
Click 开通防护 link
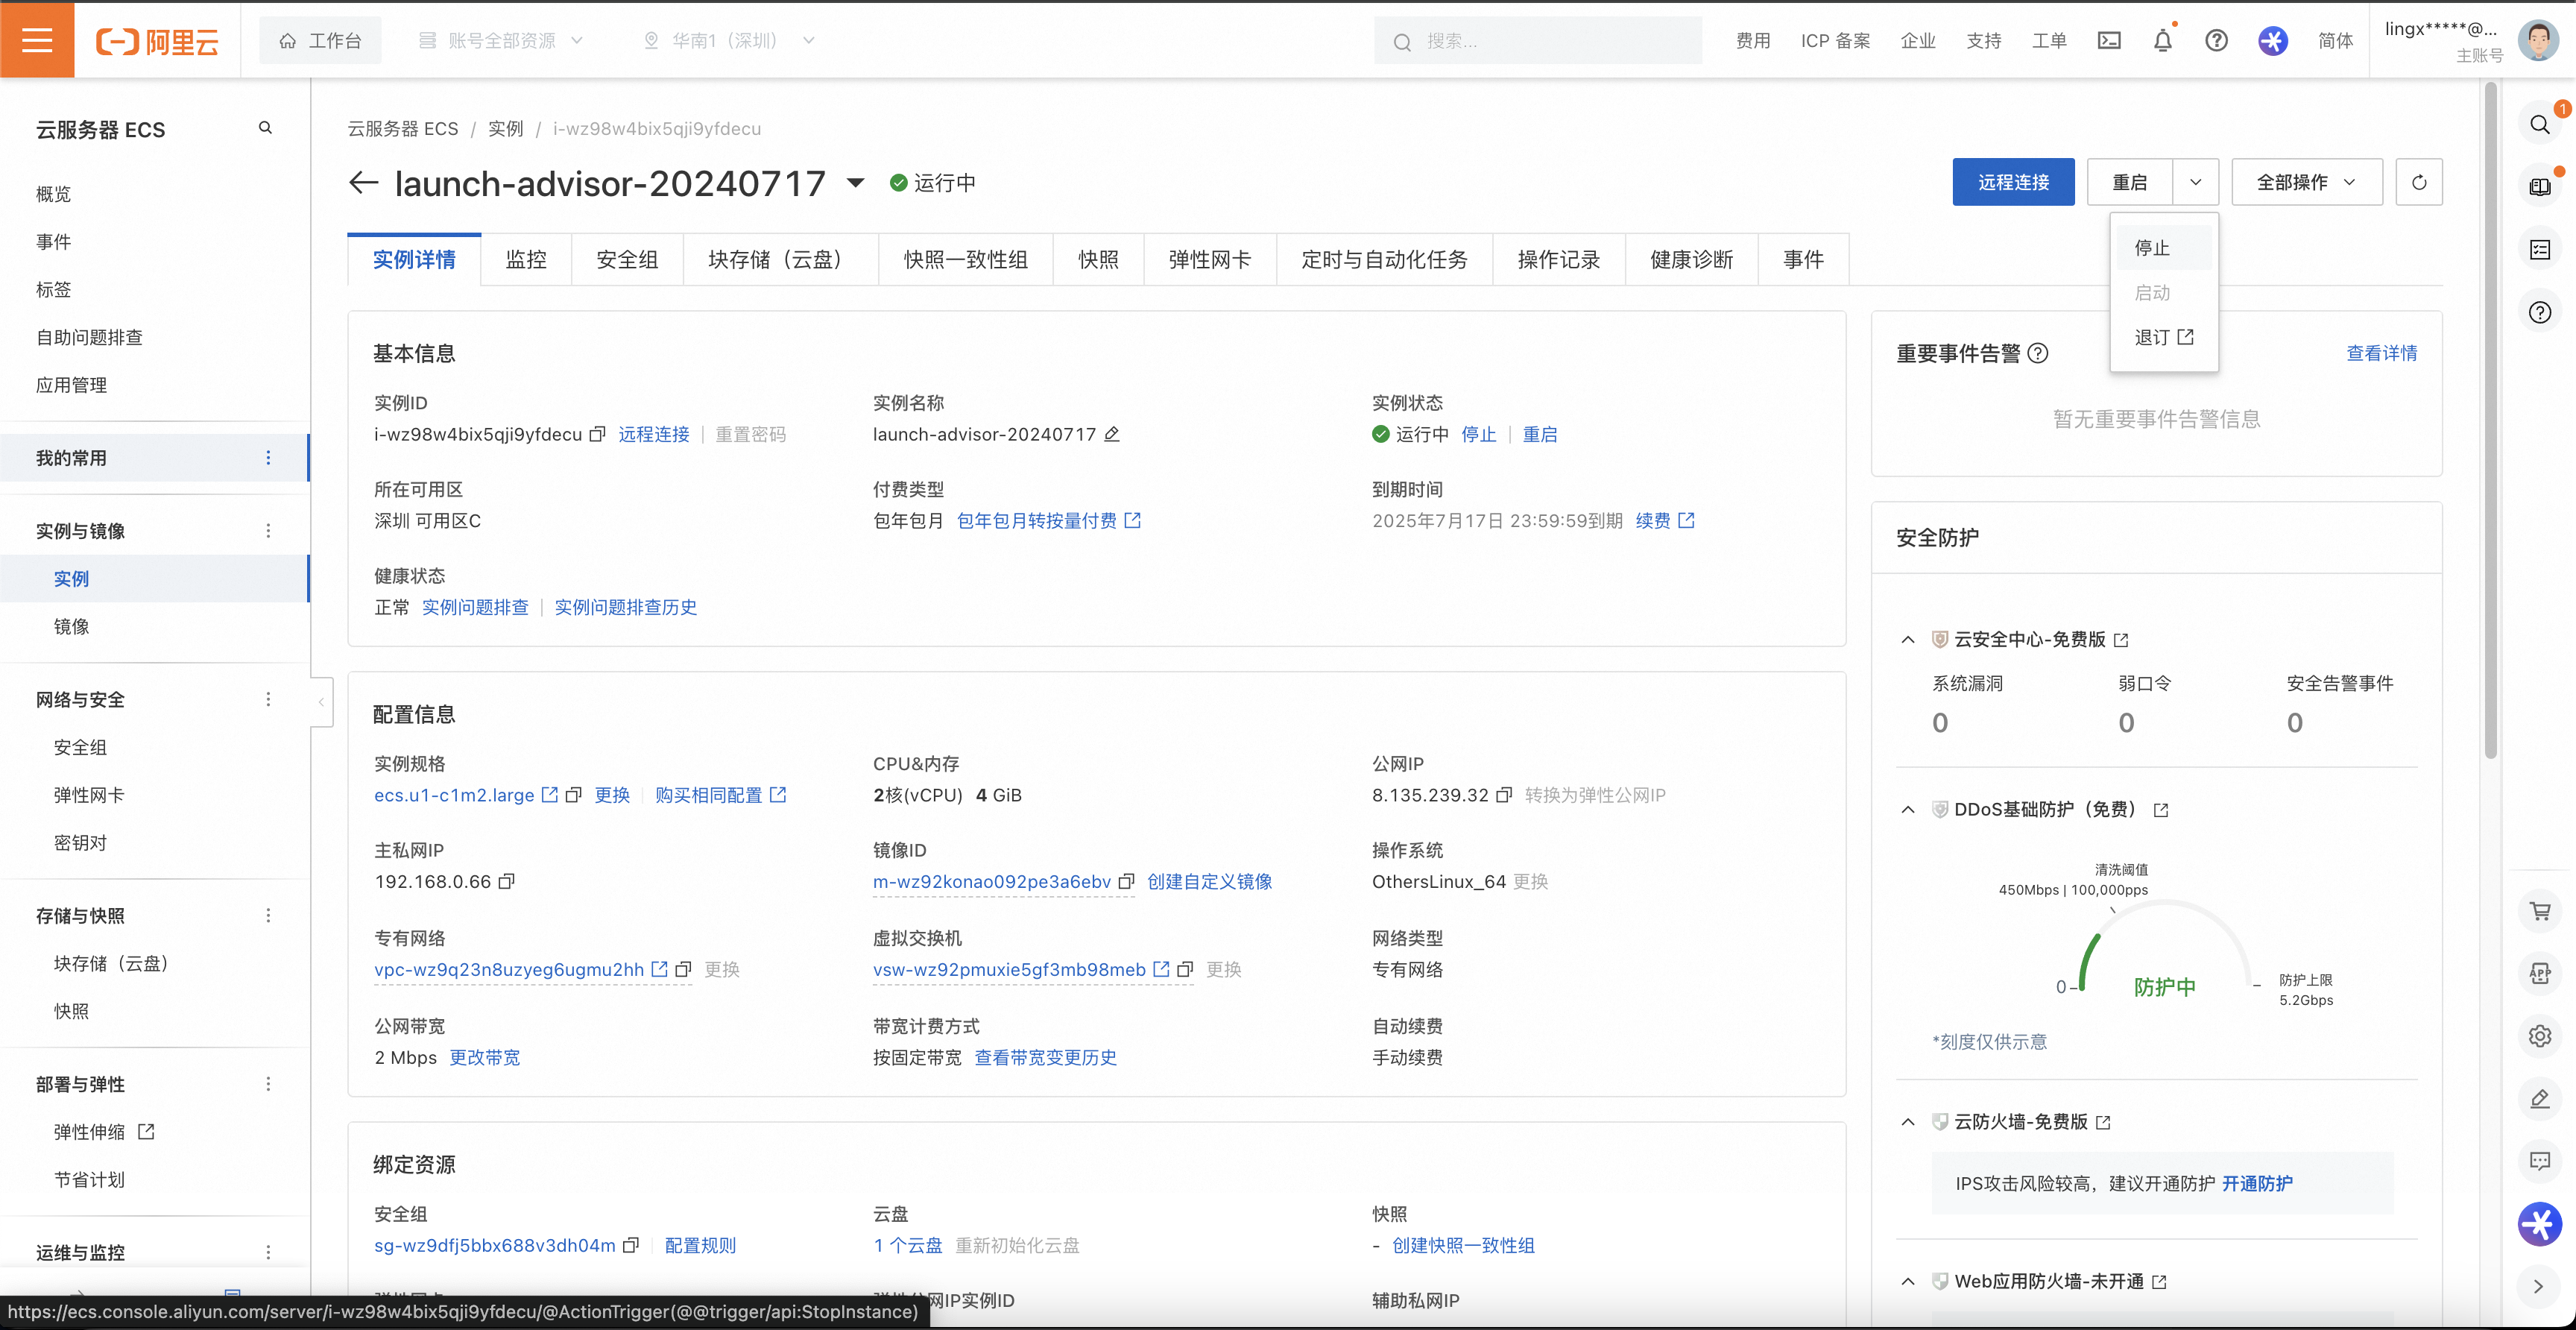[2257, 1184]
